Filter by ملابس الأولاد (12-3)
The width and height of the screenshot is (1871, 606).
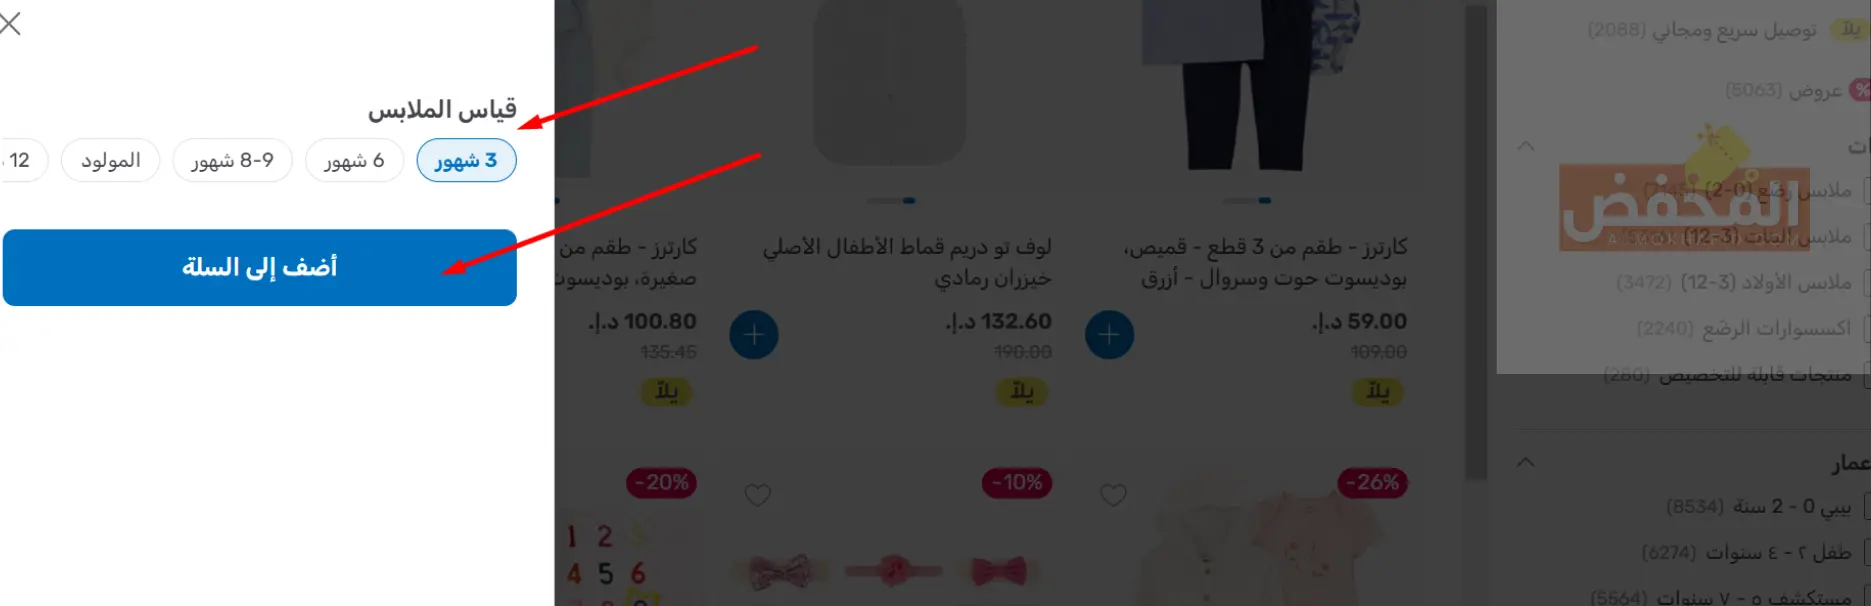[1734, 283]
